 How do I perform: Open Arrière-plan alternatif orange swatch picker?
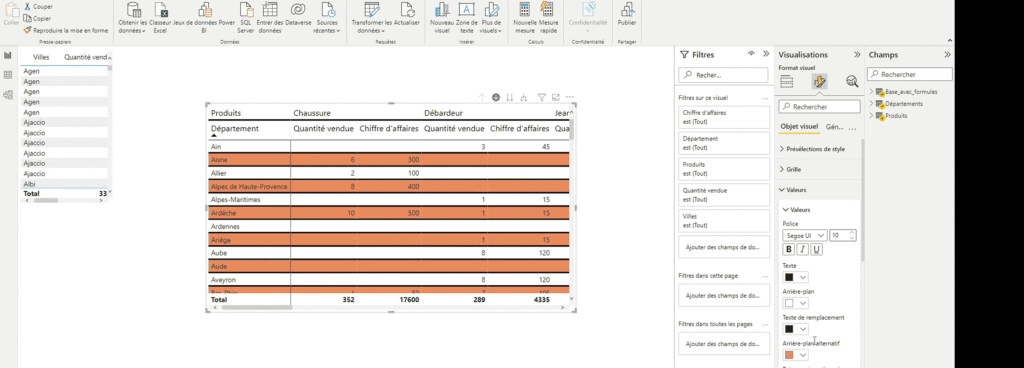coord(795,354)
